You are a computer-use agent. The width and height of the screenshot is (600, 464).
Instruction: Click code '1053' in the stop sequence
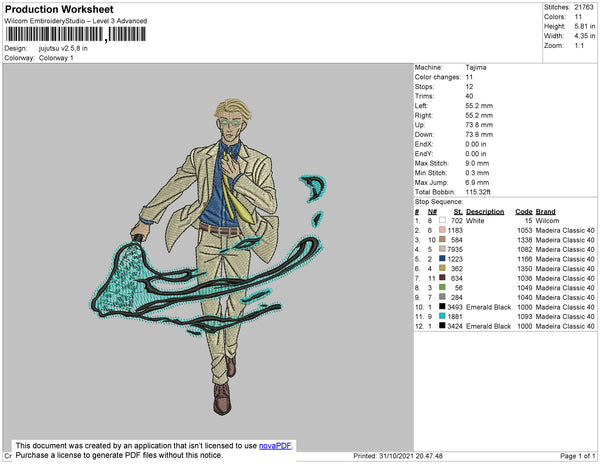(x=524, y=230)
